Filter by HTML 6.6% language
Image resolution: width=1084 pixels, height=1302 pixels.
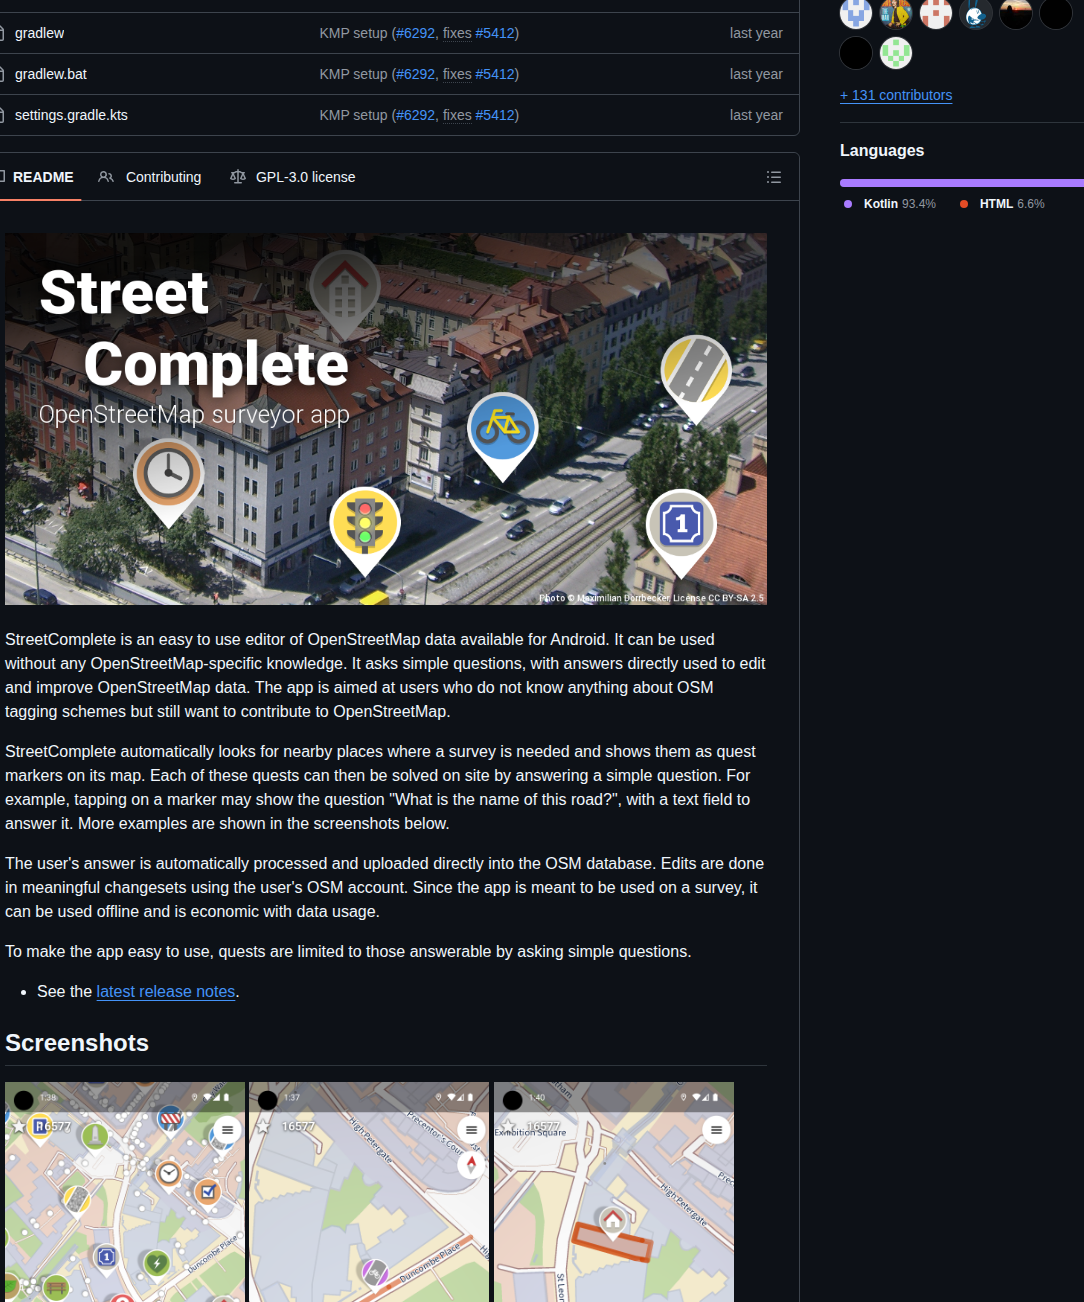point(1002,204)
